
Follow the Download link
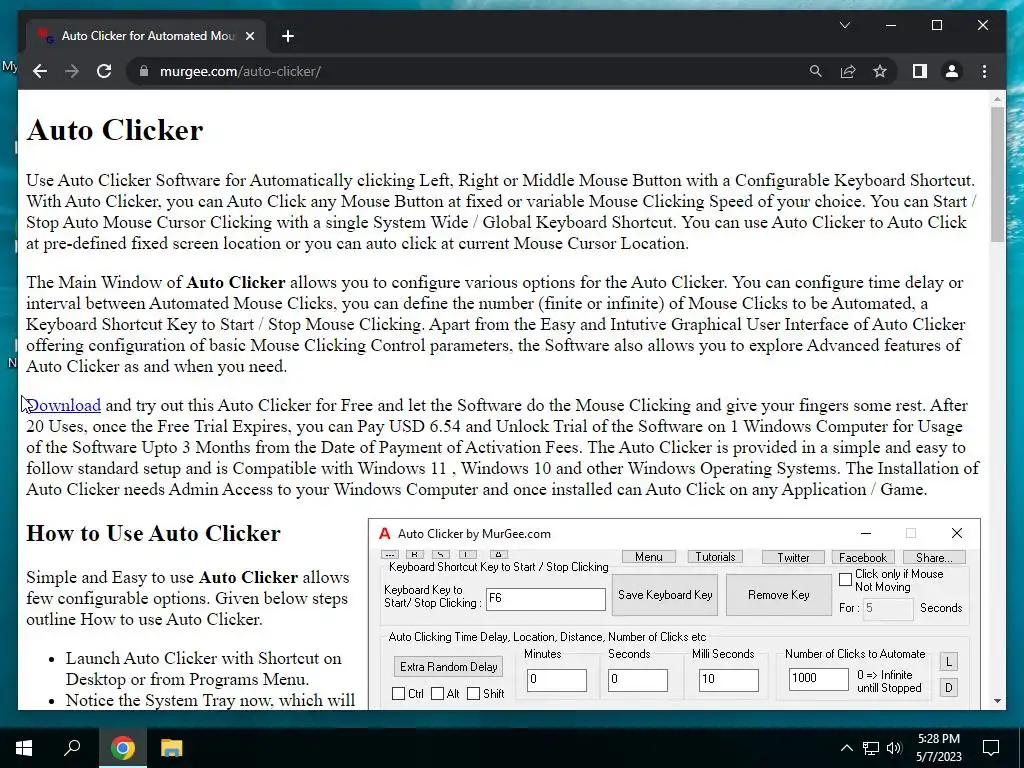tap(64, 406)
